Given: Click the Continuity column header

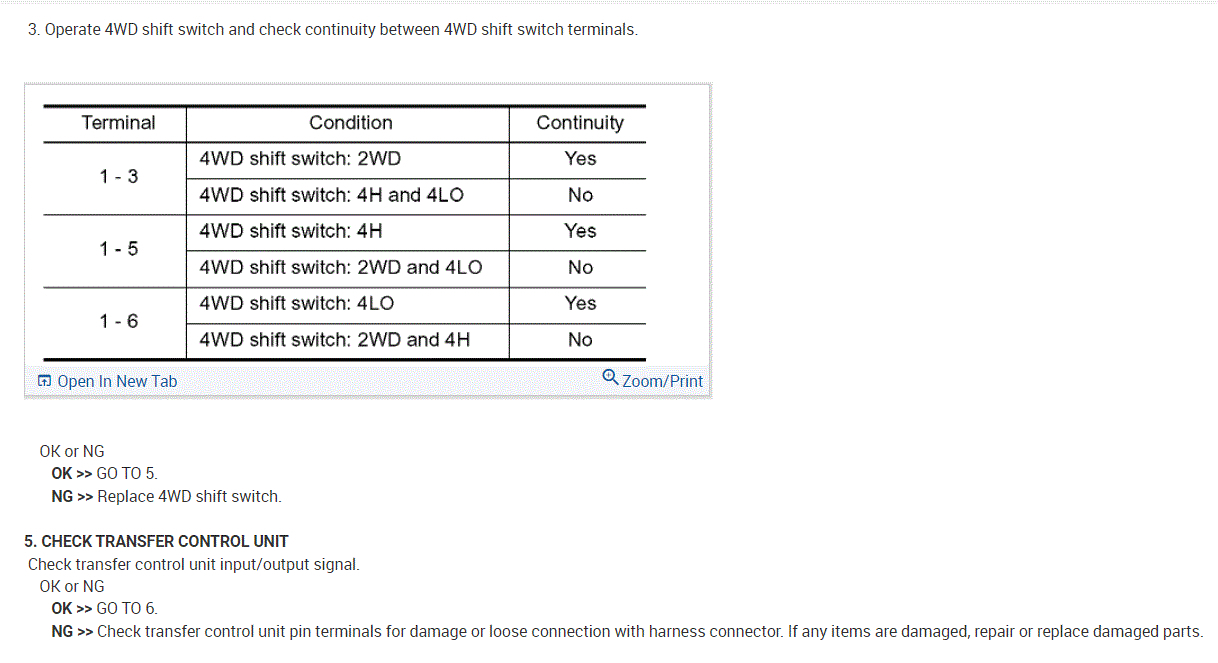Looking at the screenshot, I should click(x=579, y=123).
